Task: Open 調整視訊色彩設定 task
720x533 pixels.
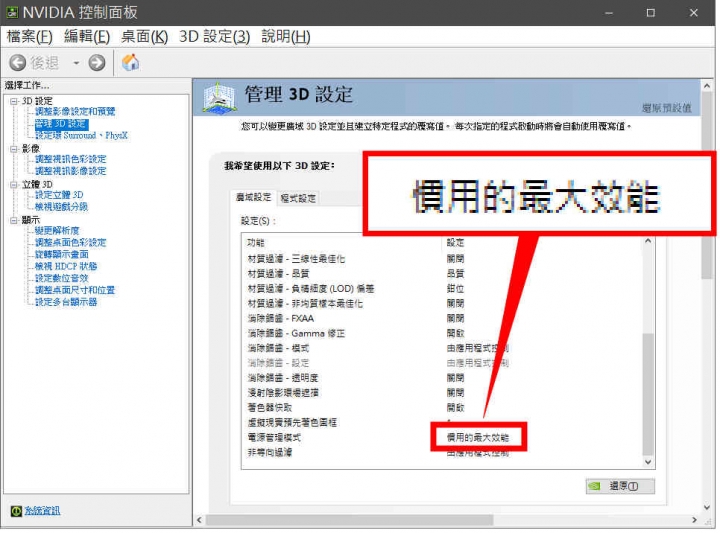Action: [x=71, y=159]
